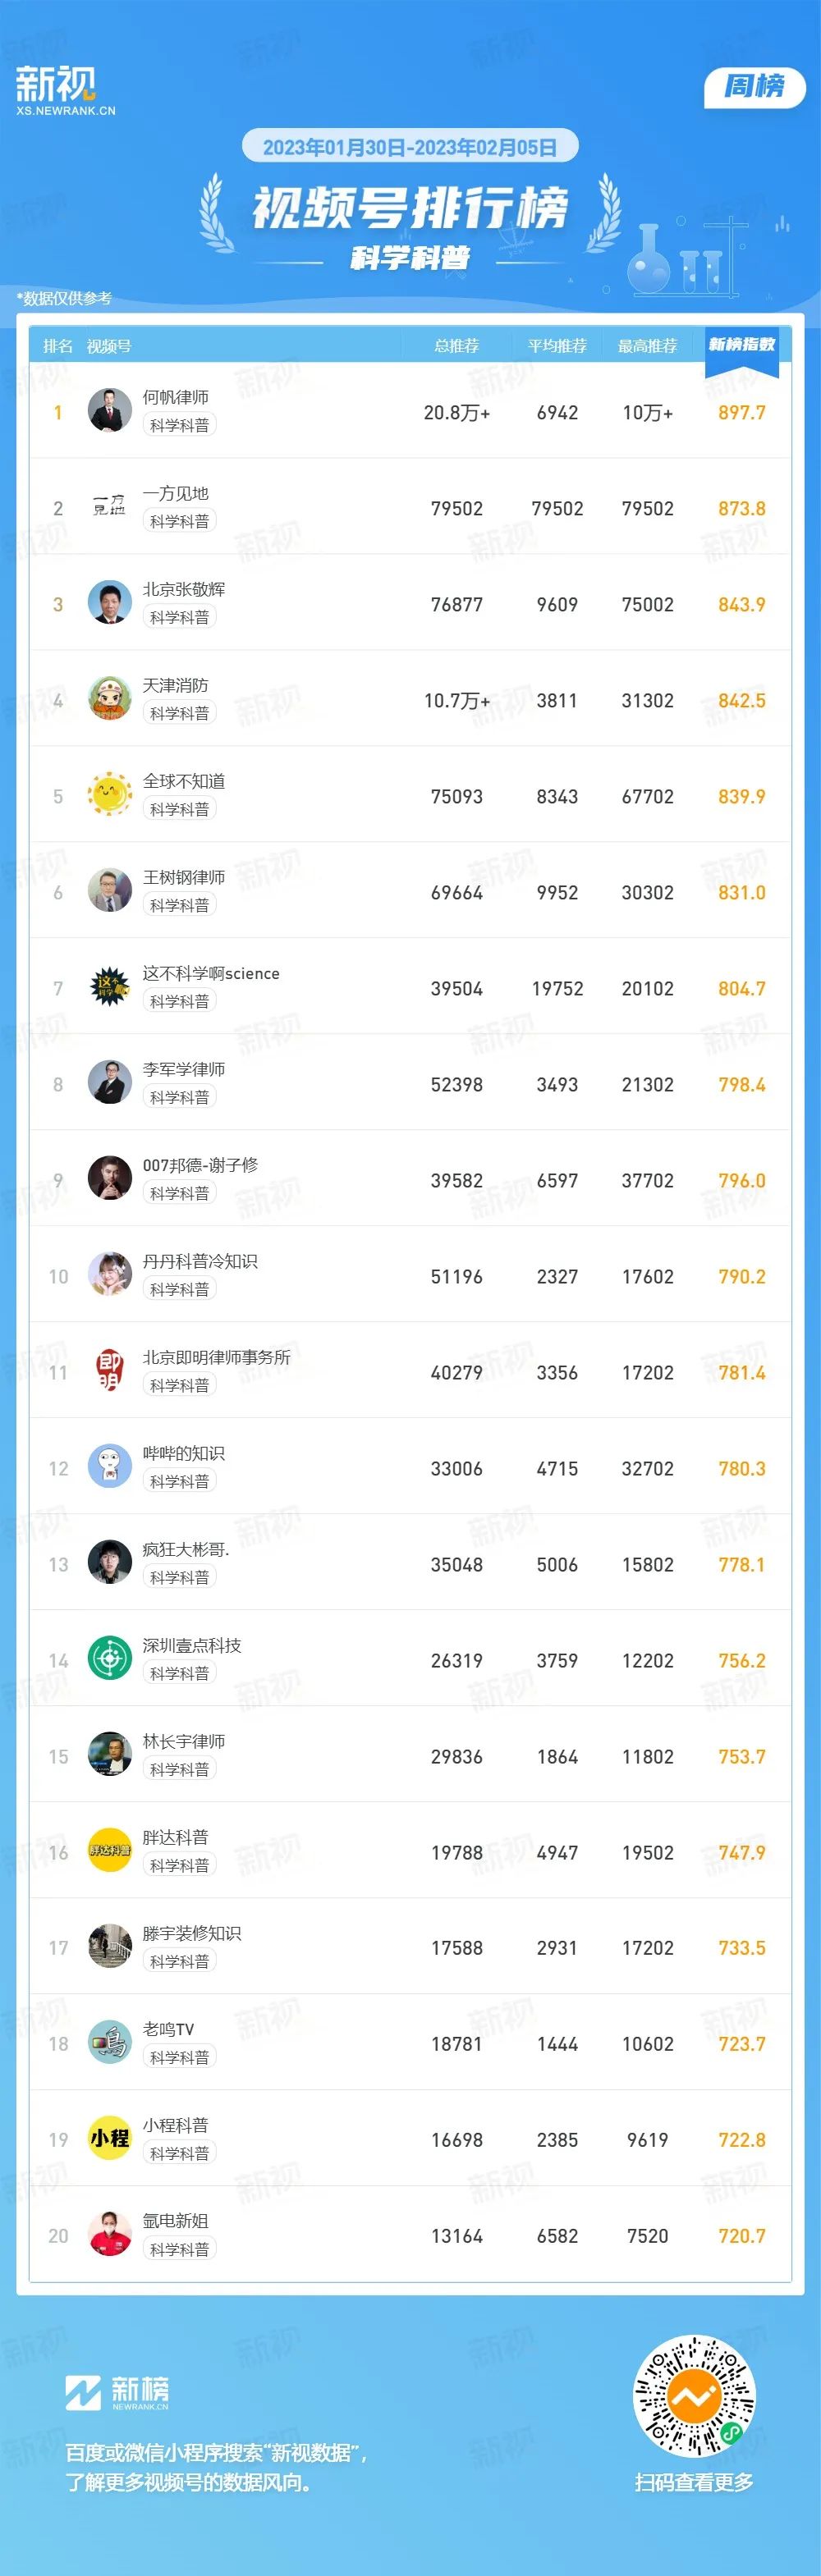Click 氩电新姐 index score 720.7
This screenshot has height=2576, width=821.
(742, 2236)
